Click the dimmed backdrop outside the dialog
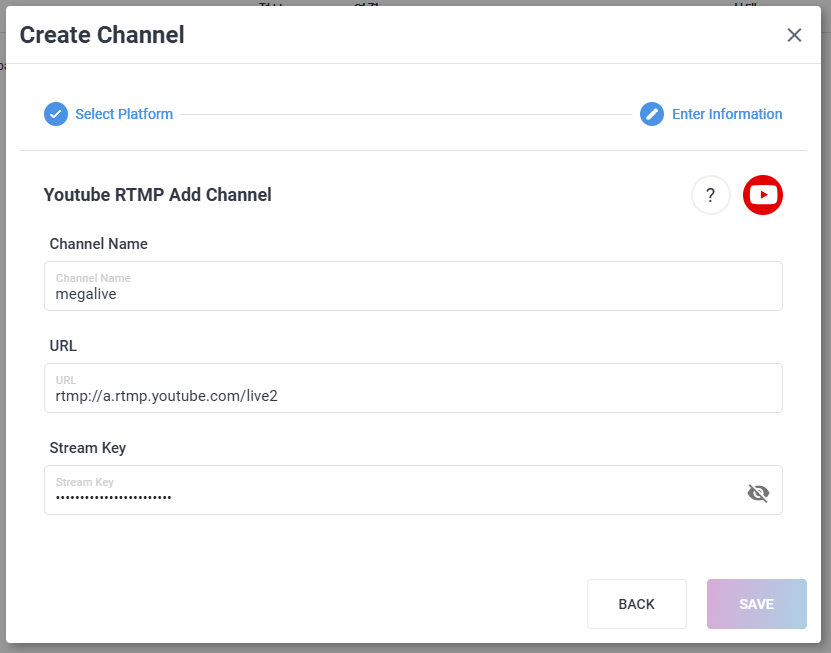831x653 pixels. point(826,318)
